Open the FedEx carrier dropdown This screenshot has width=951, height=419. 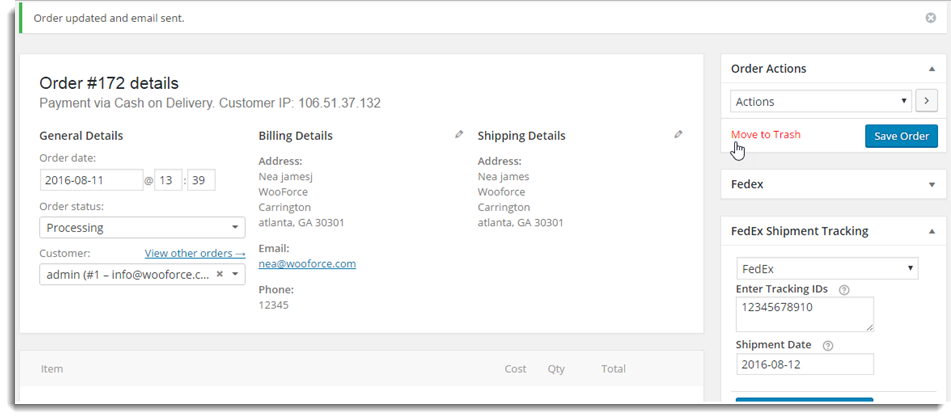pos(826,269)
